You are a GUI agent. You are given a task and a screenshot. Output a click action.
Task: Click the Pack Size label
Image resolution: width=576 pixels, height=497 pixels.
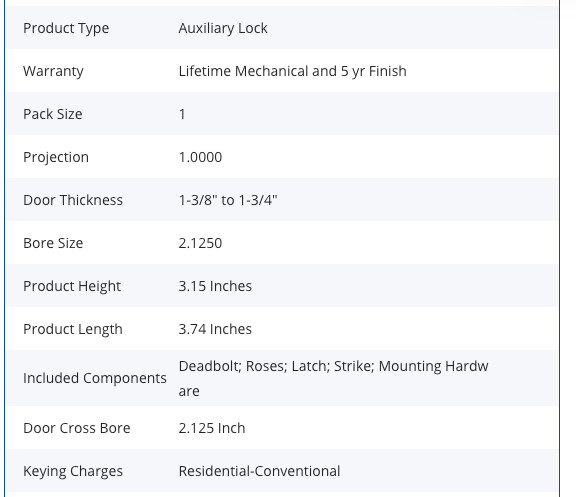[x=53, y=114]
